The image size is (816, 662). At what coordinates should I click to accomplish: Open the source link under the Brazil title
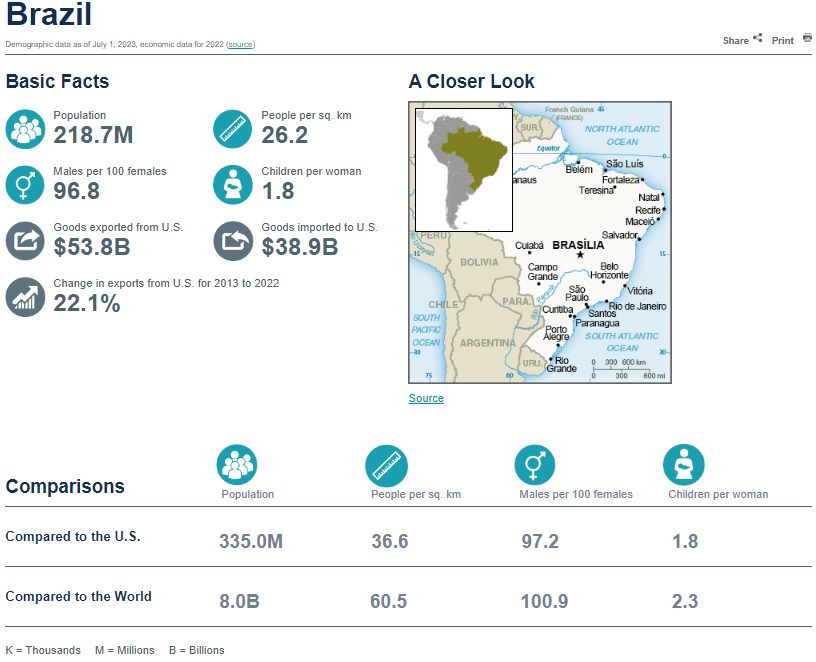tap(240, 45)
